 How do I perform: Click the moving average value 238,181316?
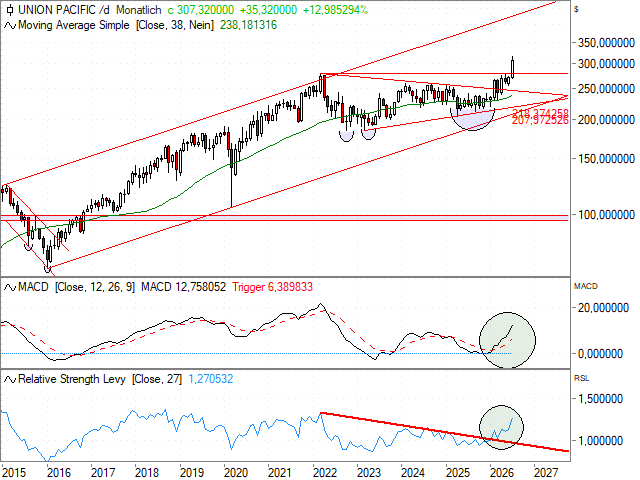[x=248, y=25]
